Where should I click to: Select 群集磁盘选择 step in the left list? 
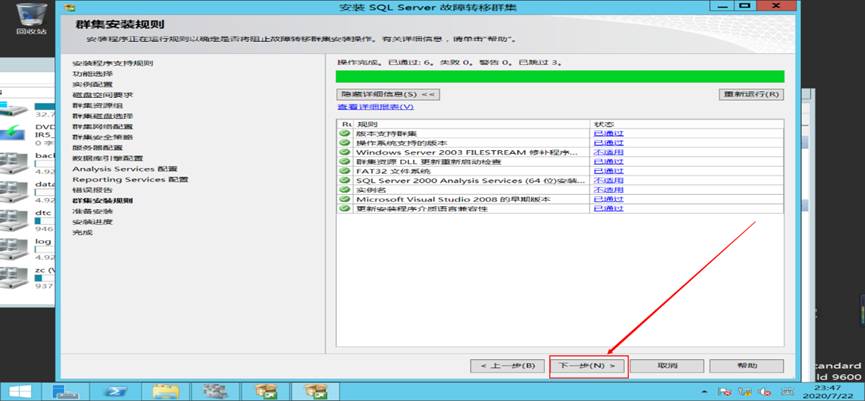point(103,116)
